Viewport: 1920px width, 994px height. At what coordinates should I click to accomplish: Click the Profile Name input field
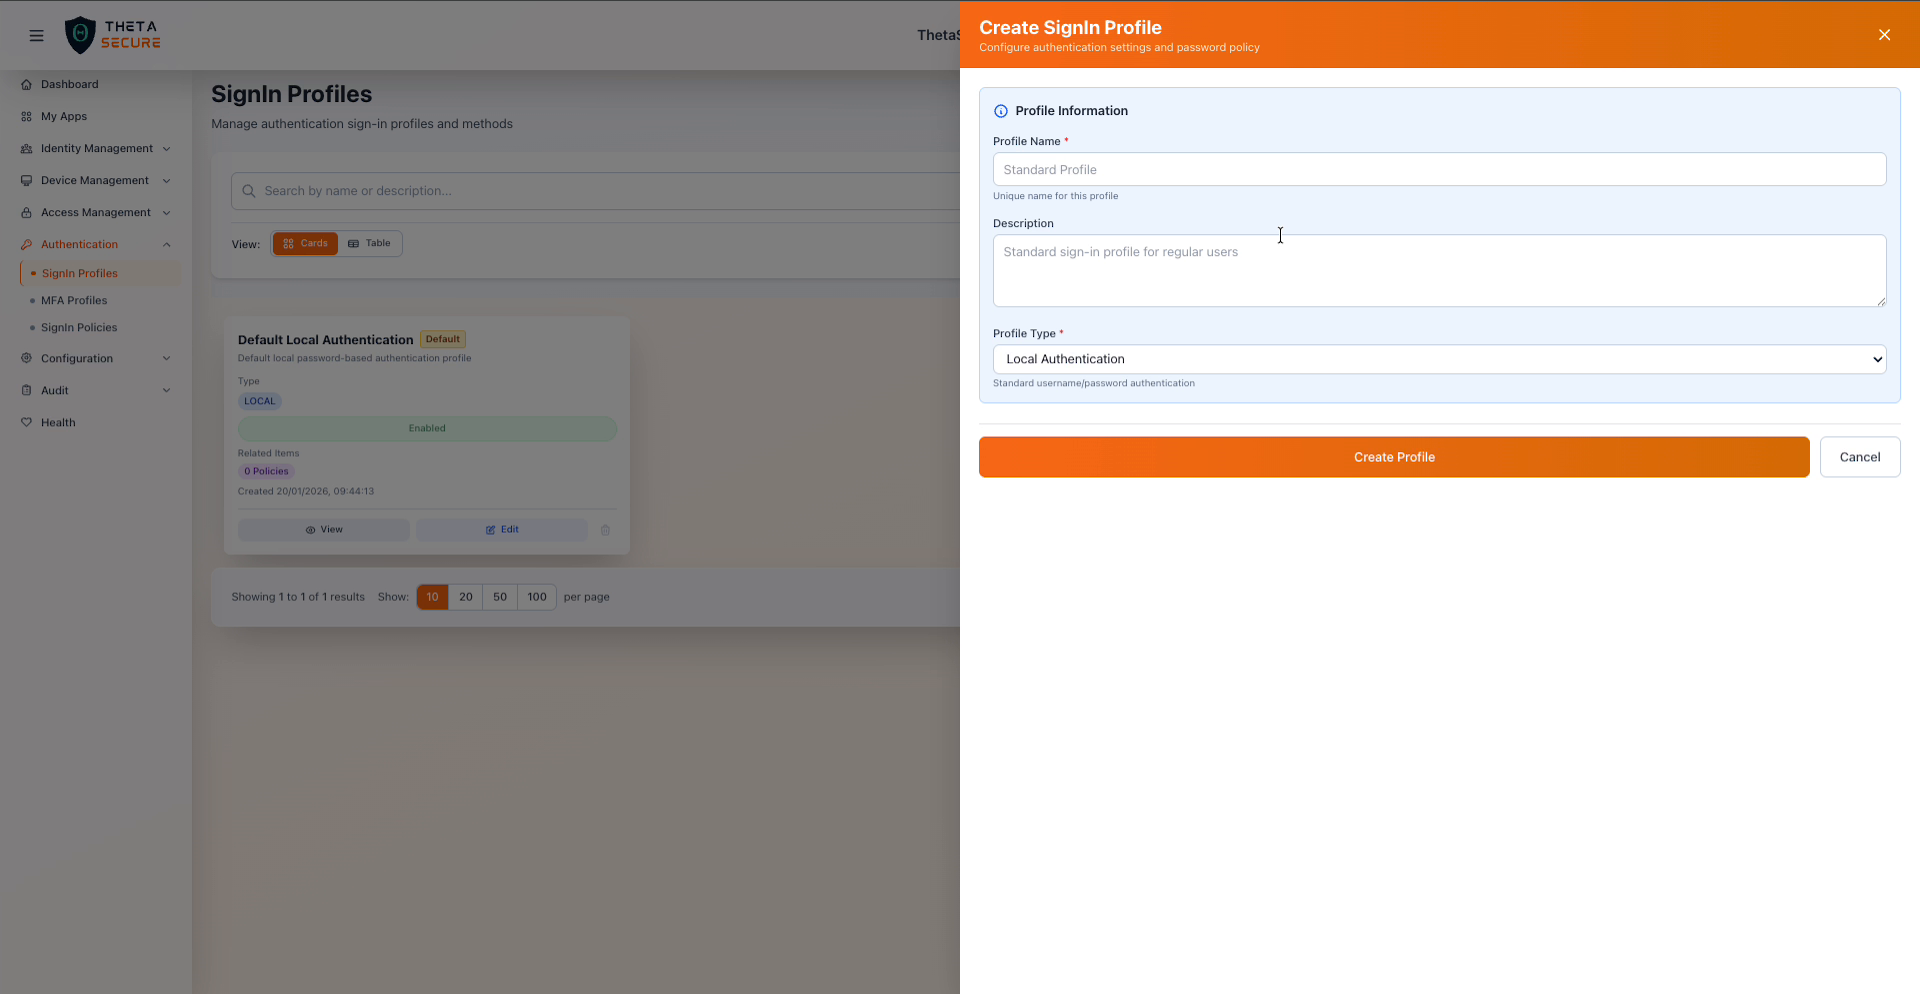point(1438,169)
